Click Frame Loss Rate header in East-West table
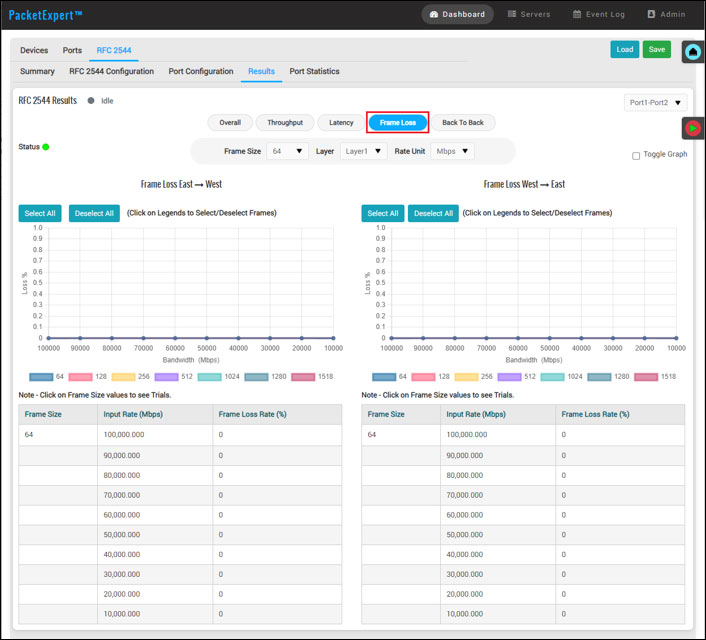Screen dimensions: 706x640 coord(252,414)
